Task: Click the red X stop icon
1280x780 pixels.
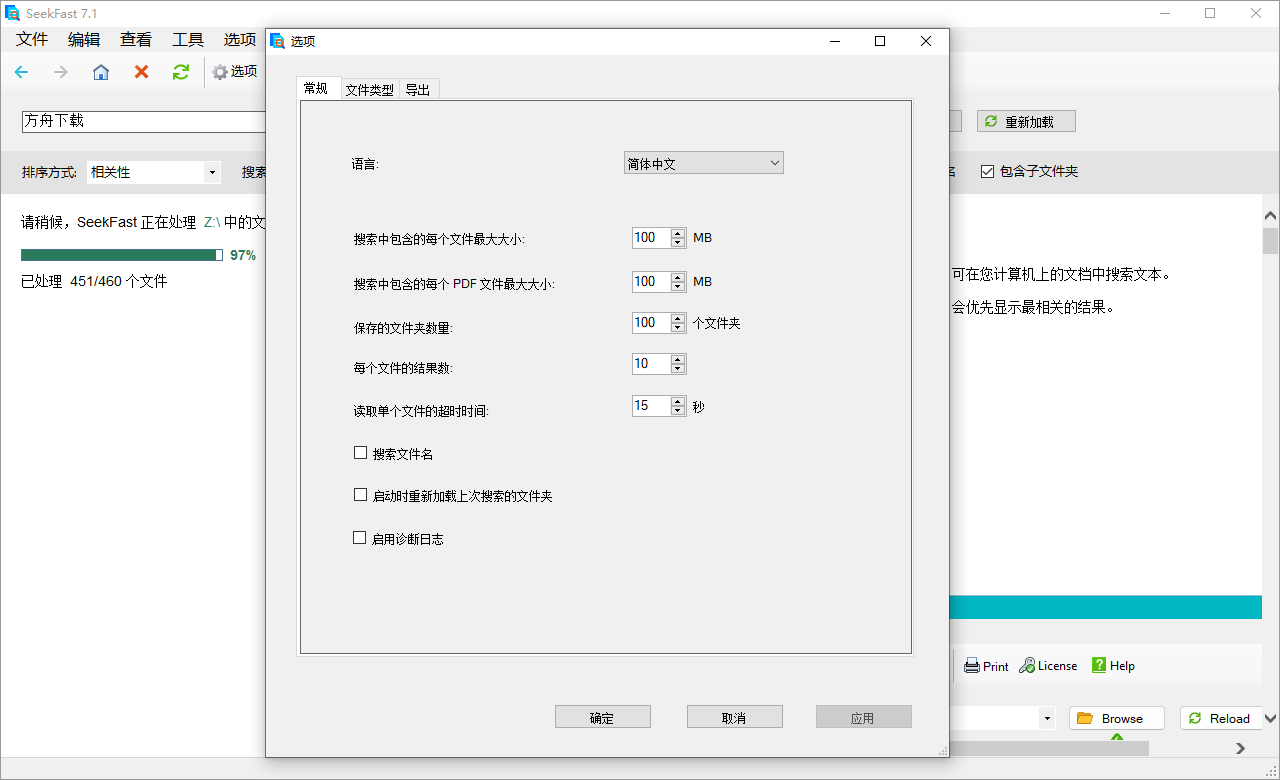Action: pyautogui.click(x=141, y=72)
